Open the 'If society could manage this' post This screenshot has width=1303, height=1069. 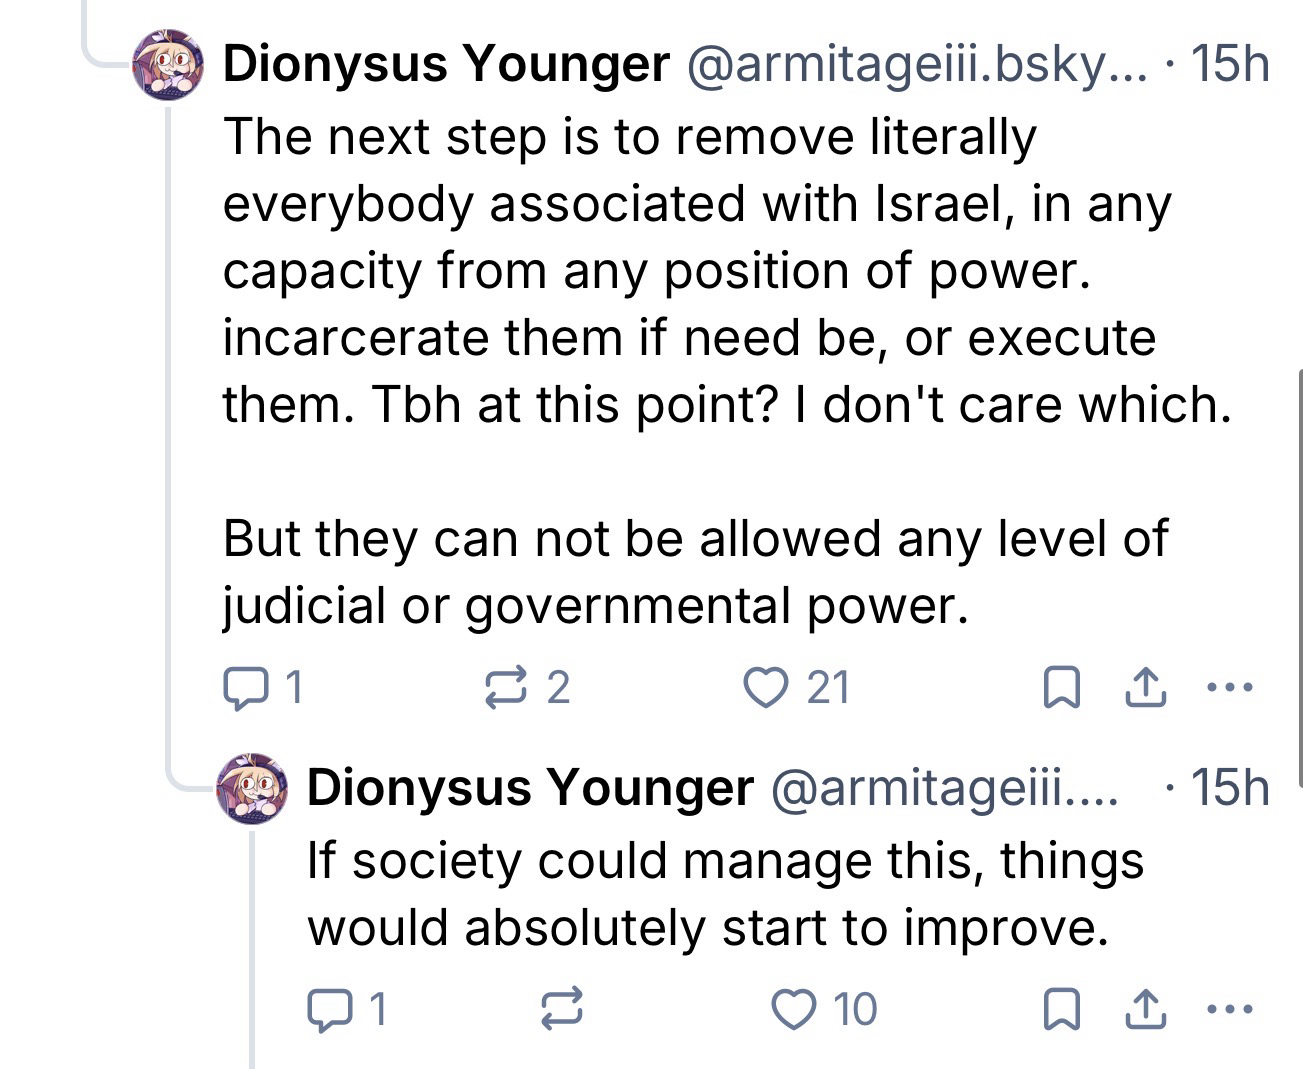(724, 894)
